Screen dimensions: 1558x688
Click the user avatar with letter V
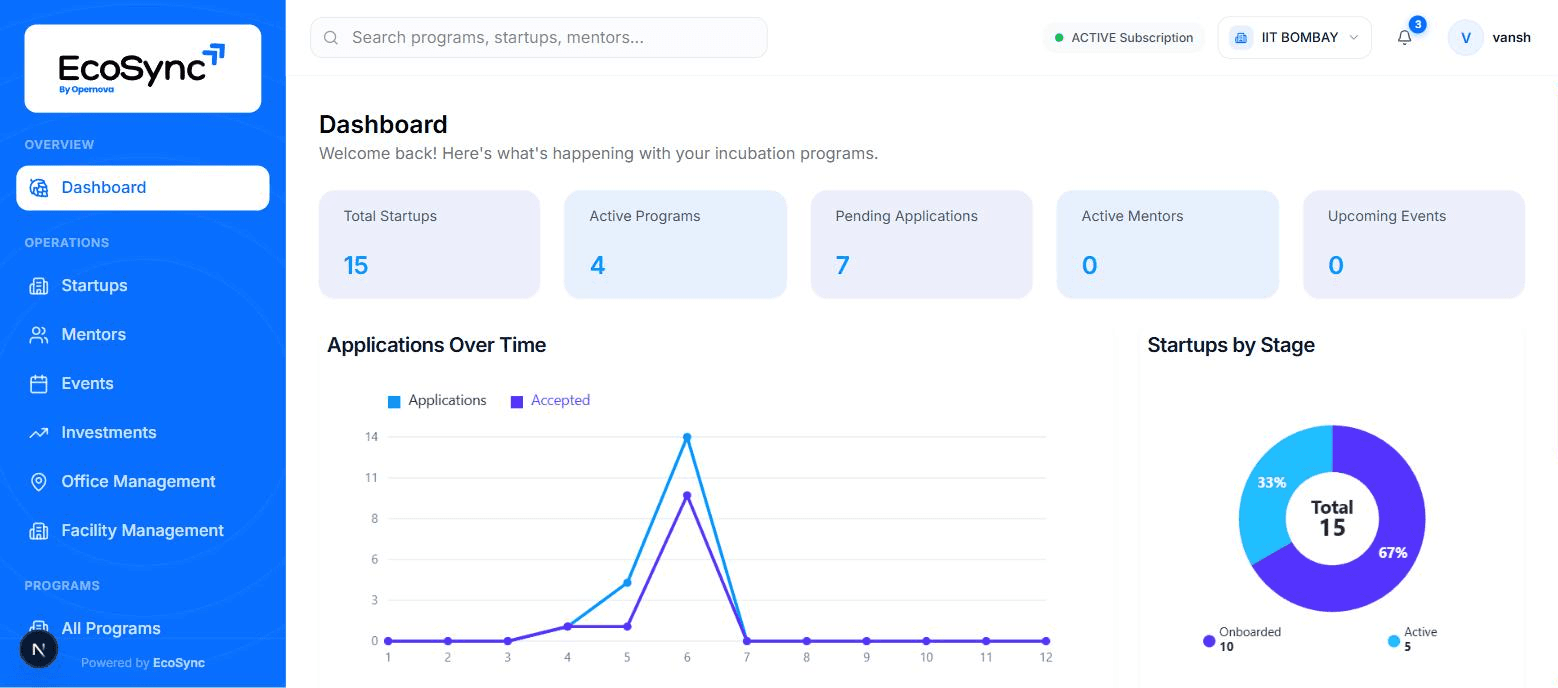pos(1466,37)
